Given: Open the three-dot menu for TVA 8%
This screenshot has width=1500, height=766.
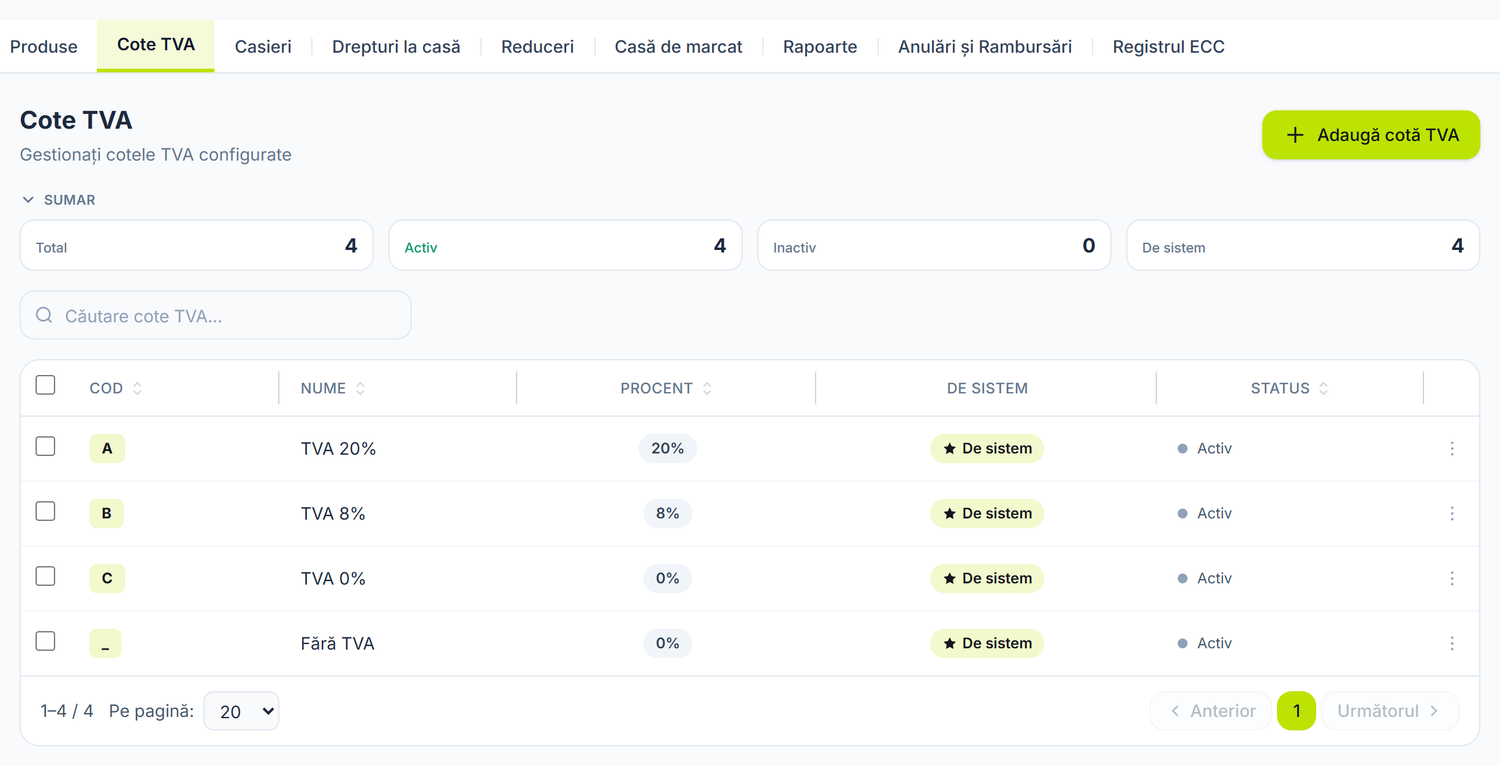Looking at the screenshot, I should coord(1452,514).
